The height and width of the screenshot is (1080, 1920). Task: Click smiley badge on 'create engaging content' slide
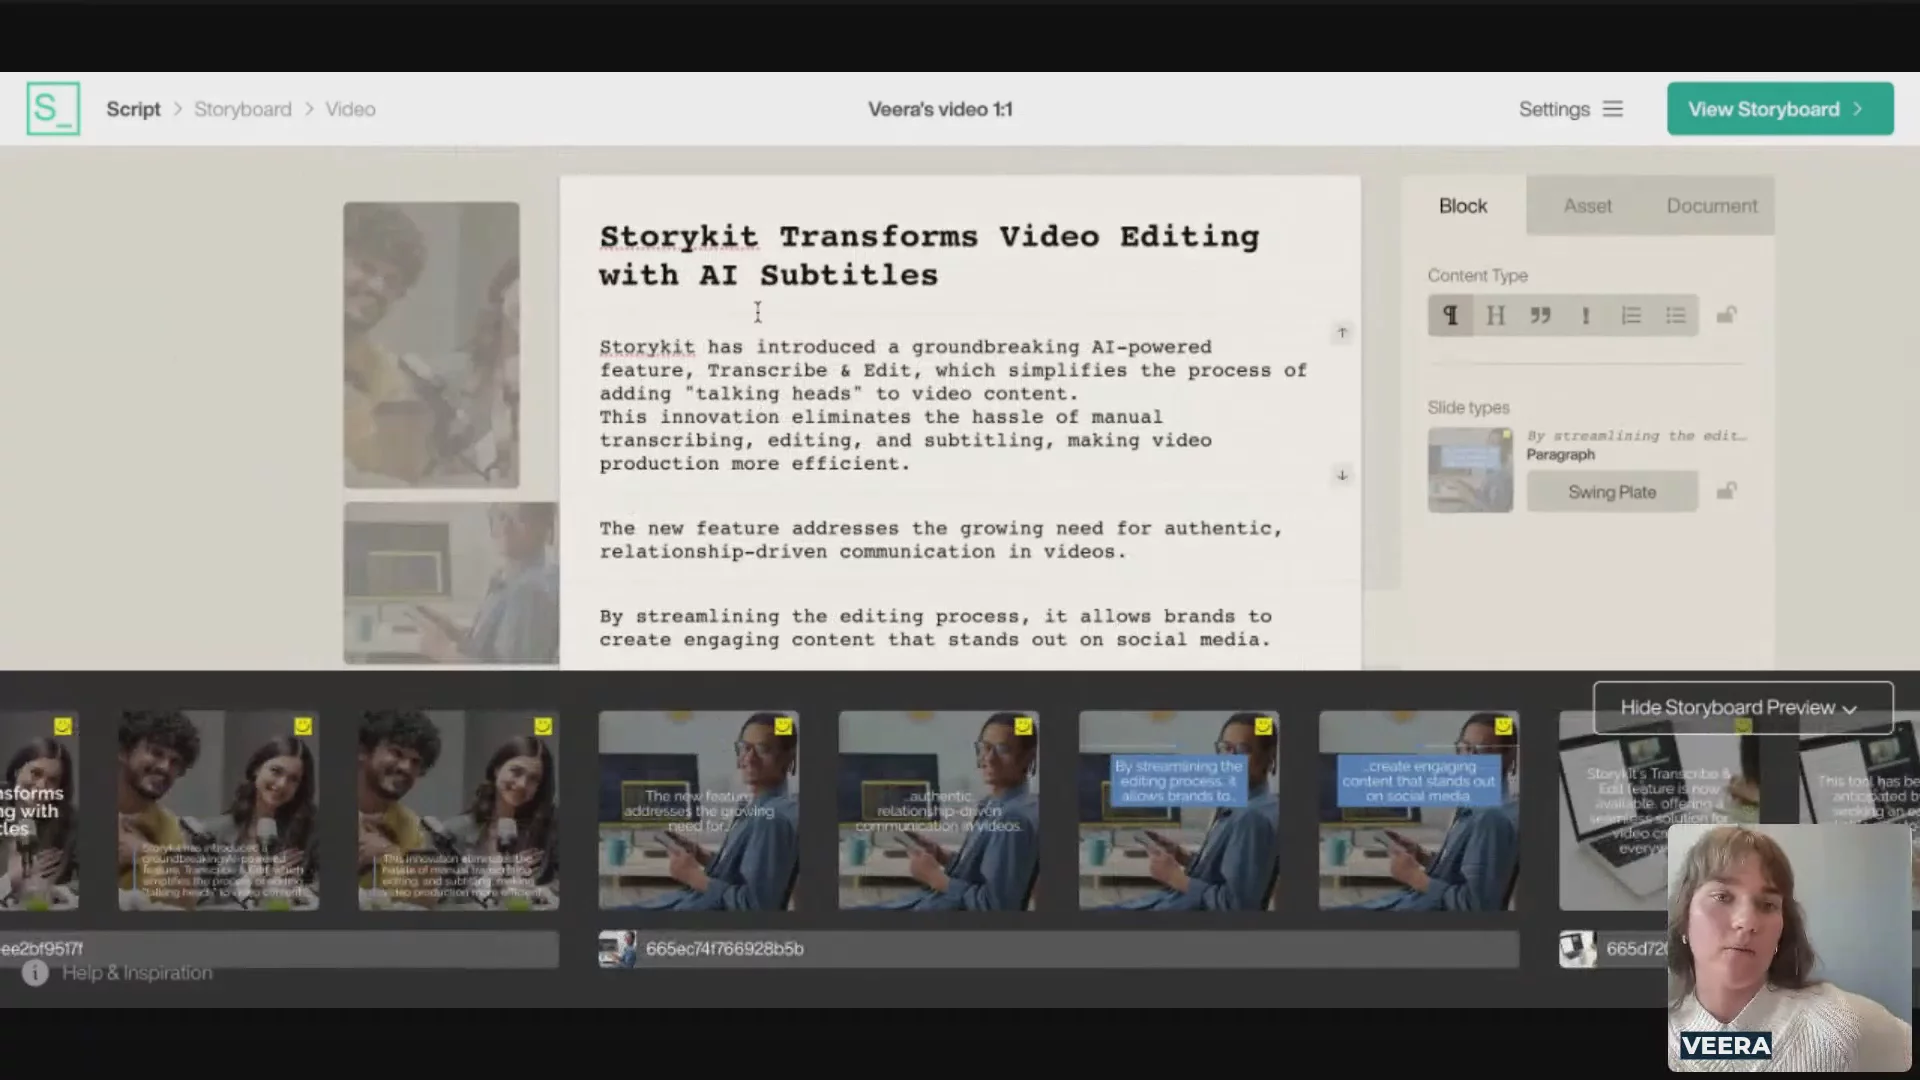coord(1503,726)
